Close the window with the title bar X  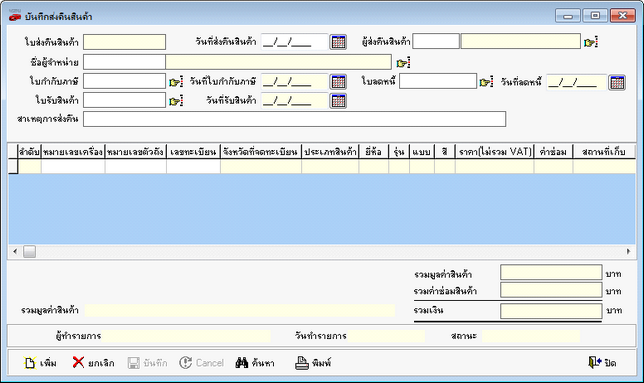point(623,16)
